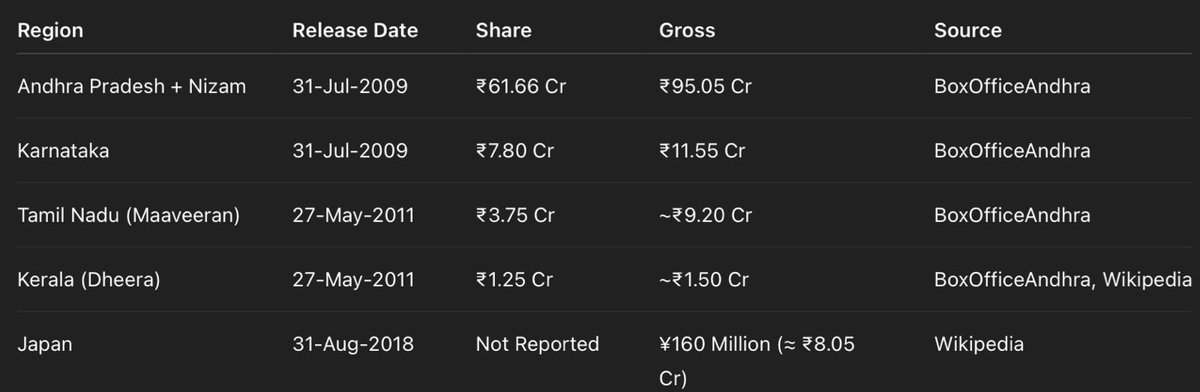
Task: Click the ~₹9.20 Cr gross value
Action: 705,215
